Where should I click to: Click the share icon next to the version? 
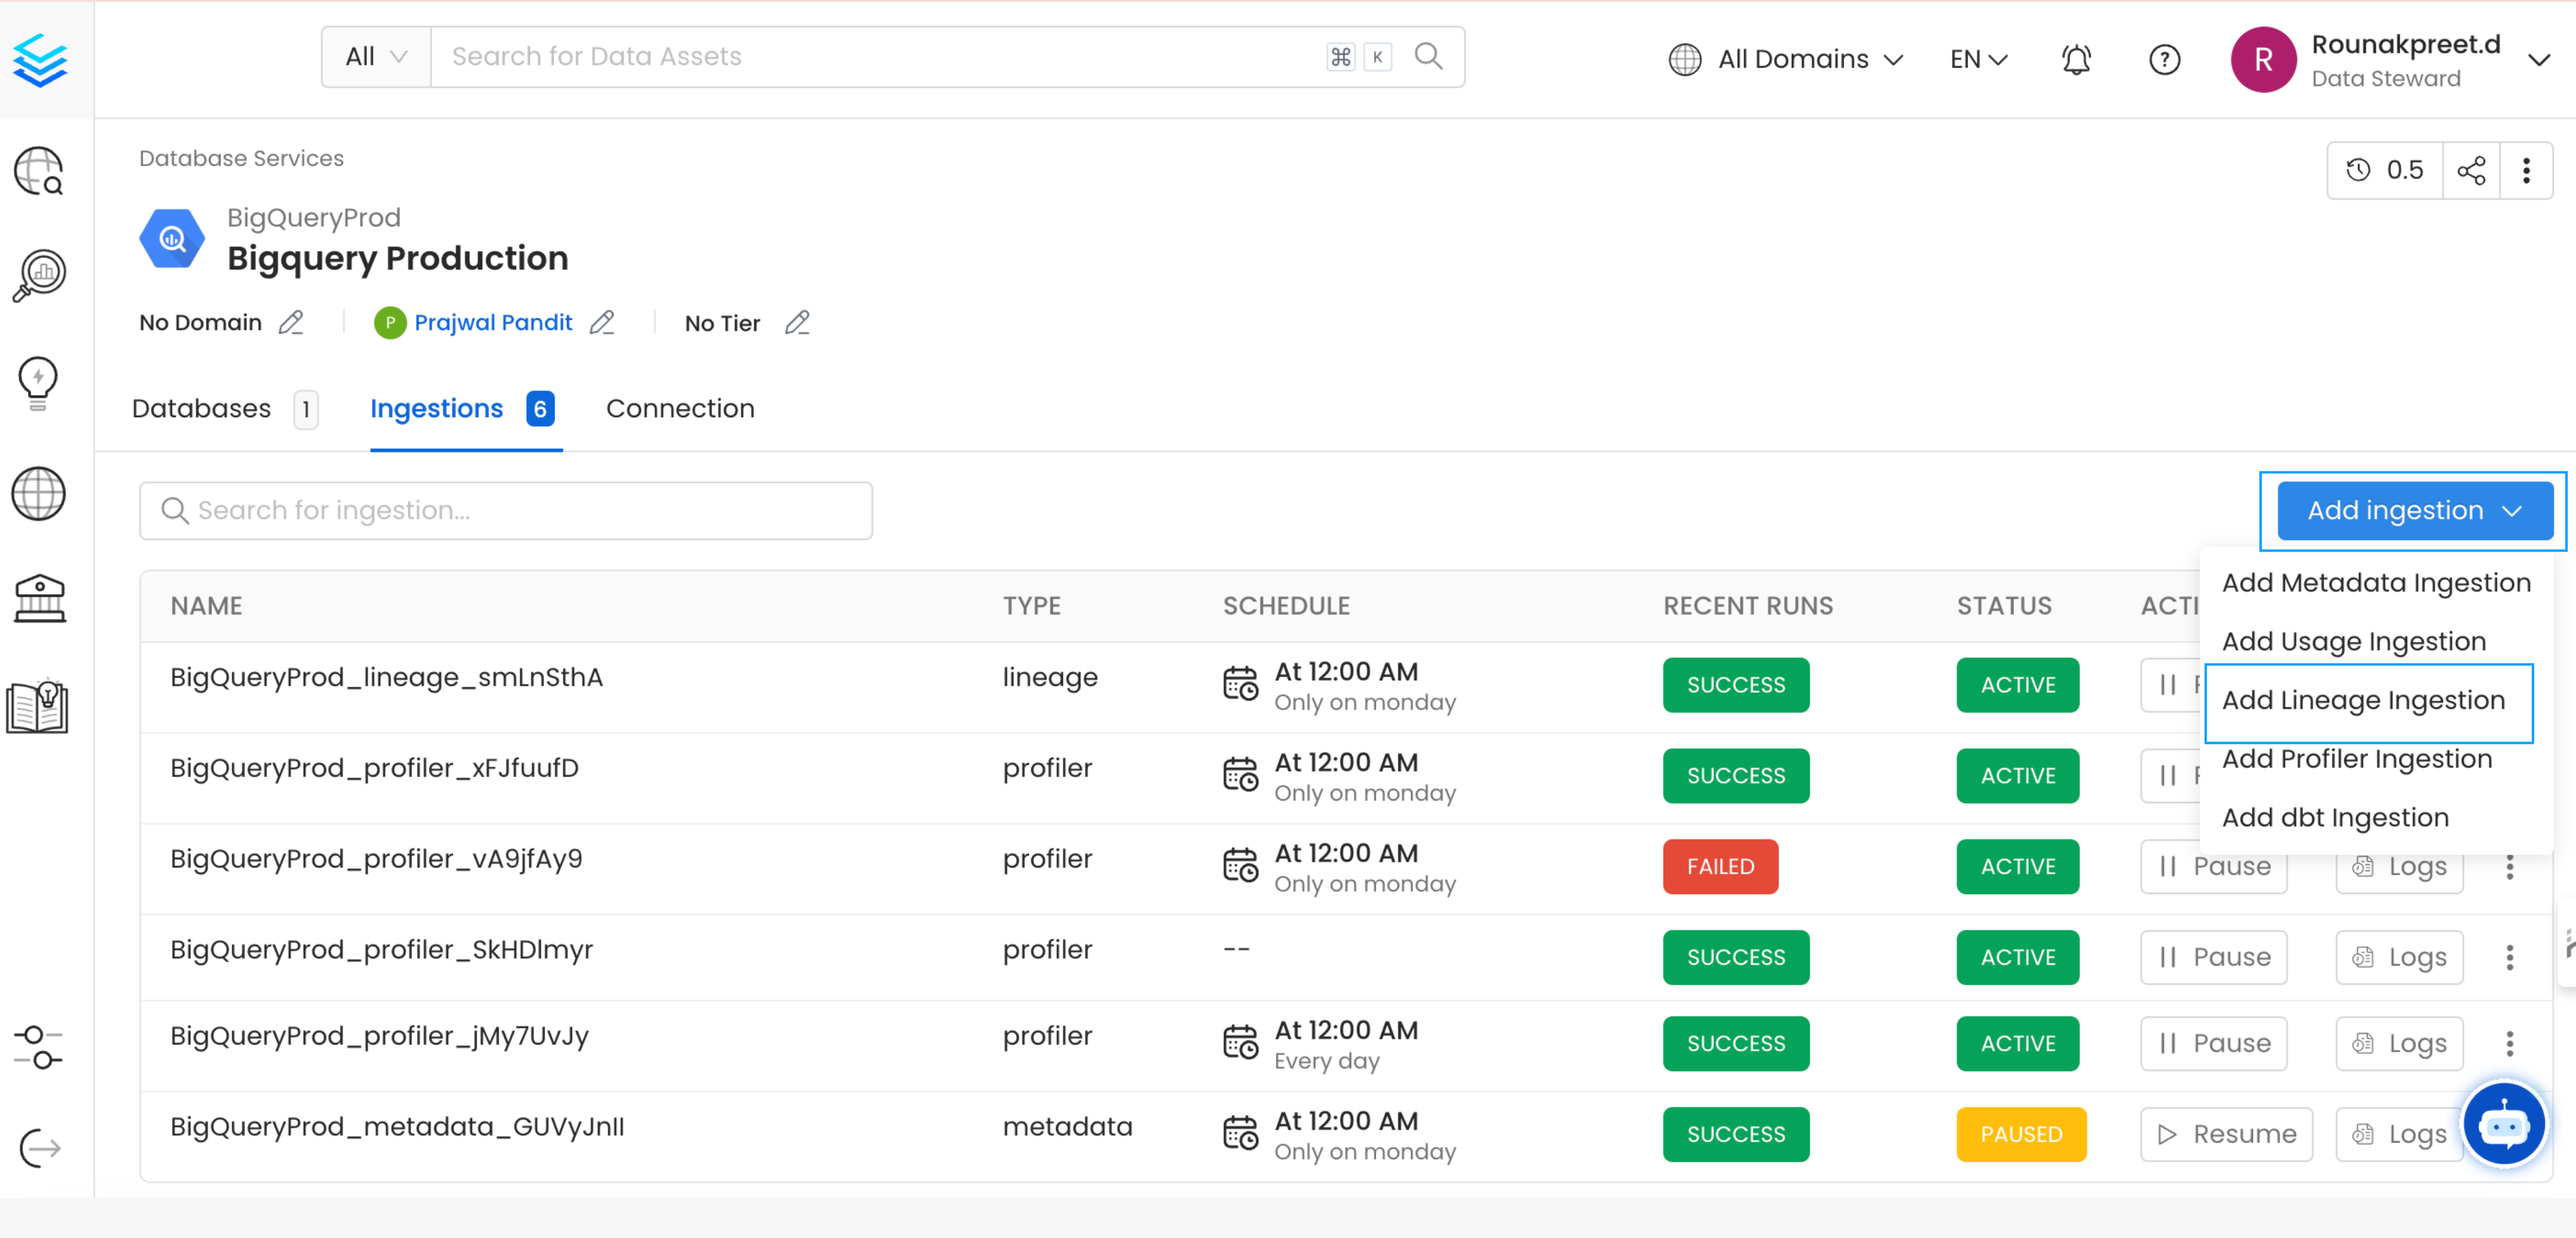2470,170
